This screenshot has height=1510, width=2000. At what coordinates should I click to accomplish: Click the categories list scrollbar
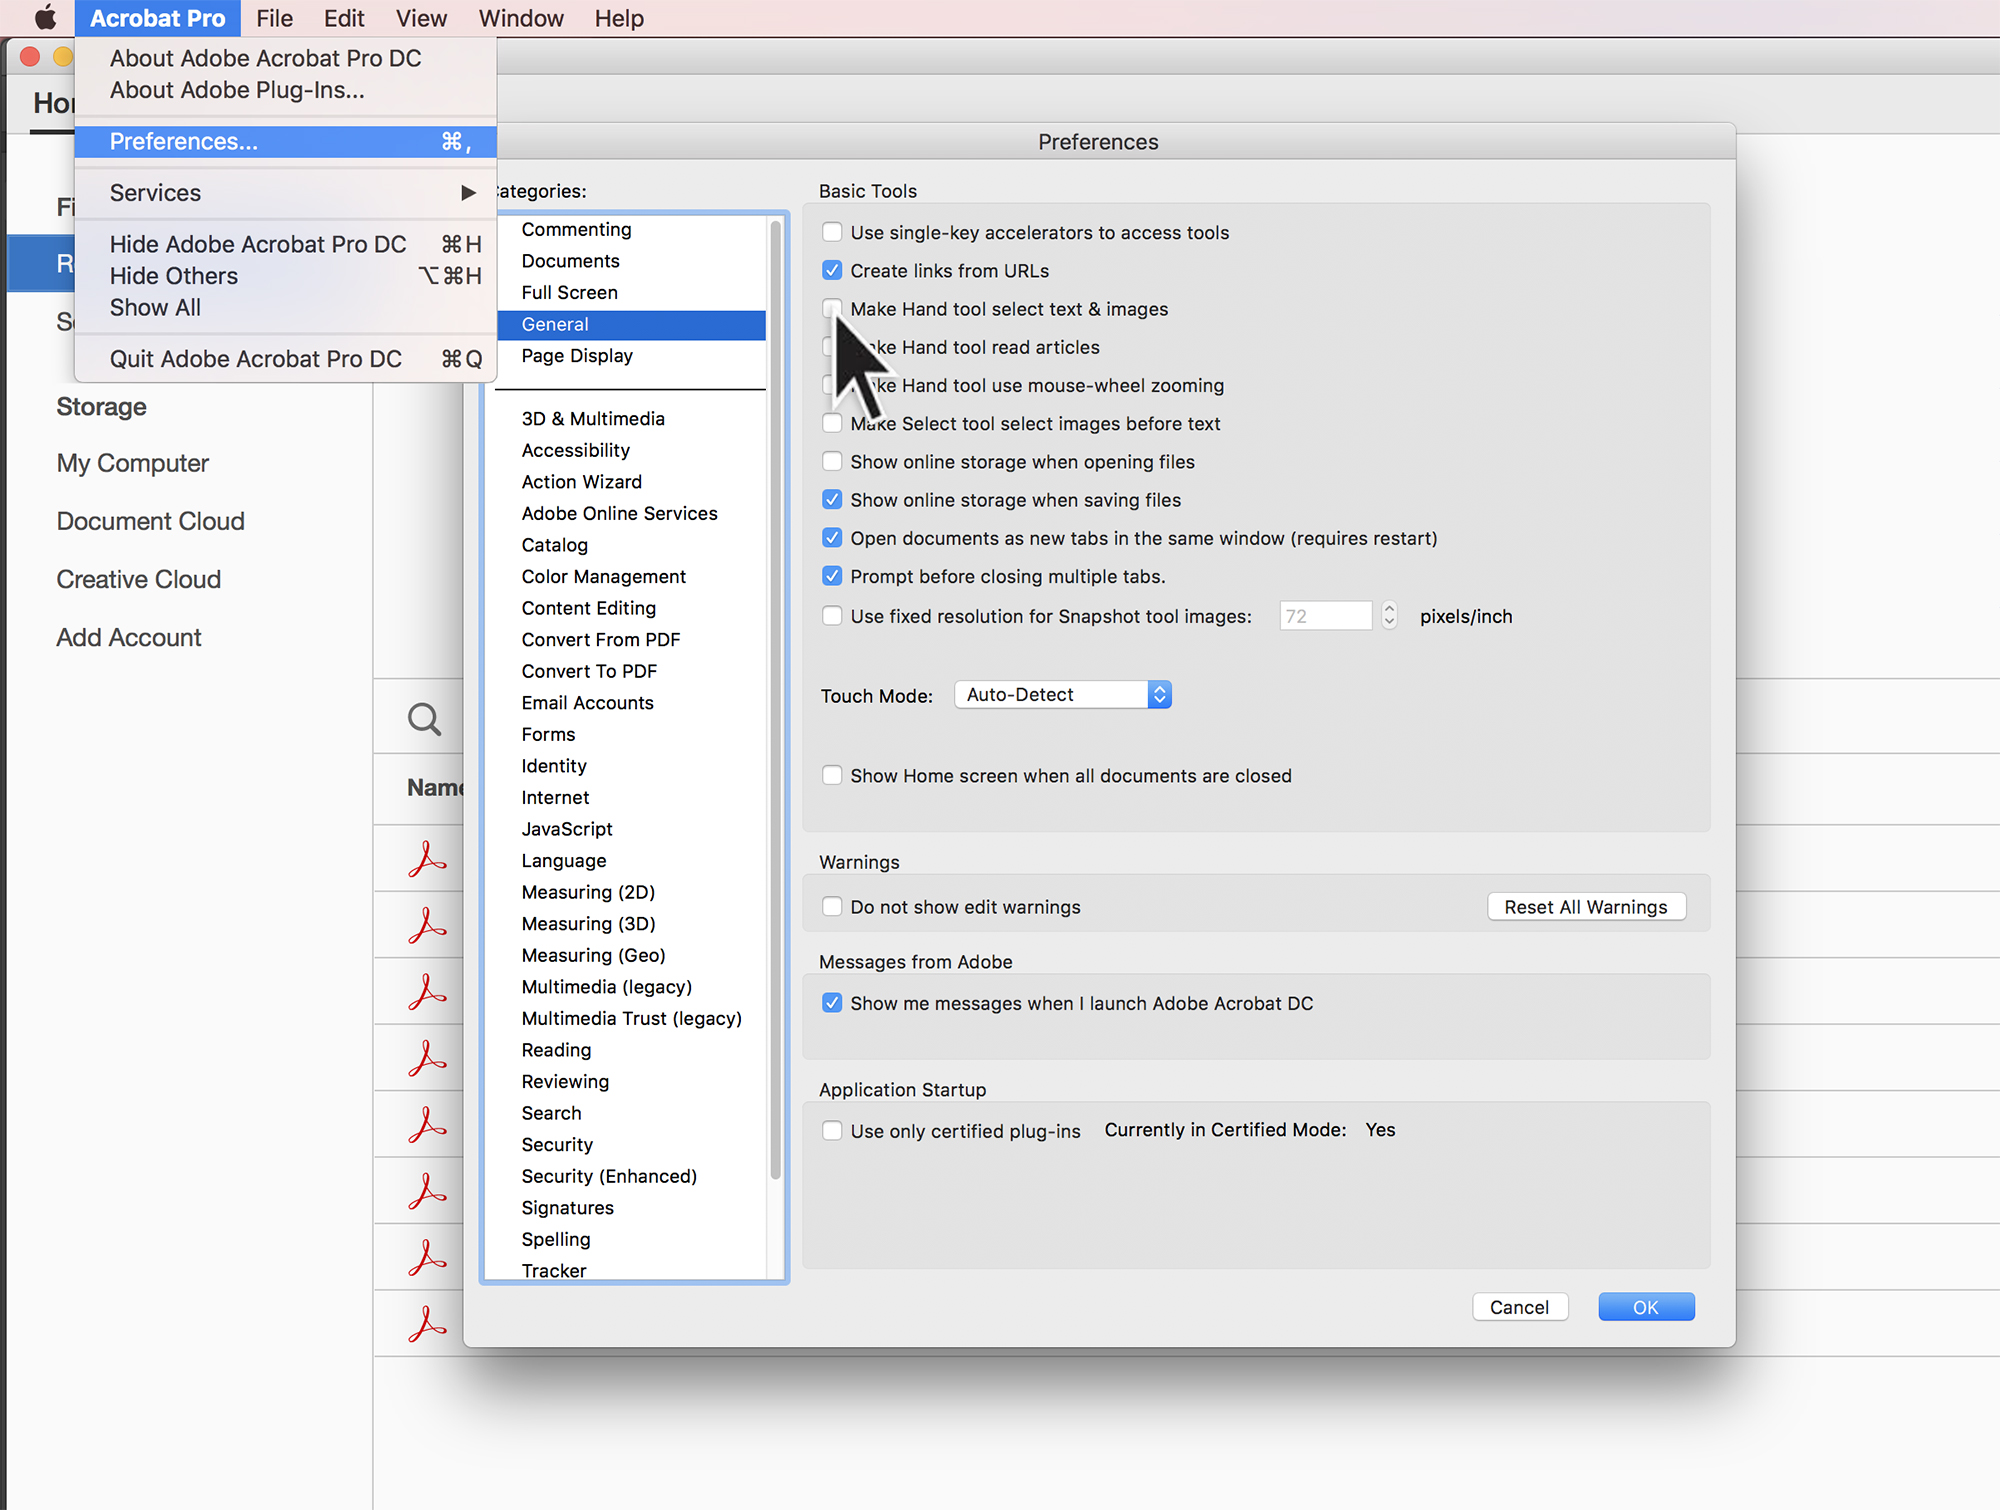775,700
